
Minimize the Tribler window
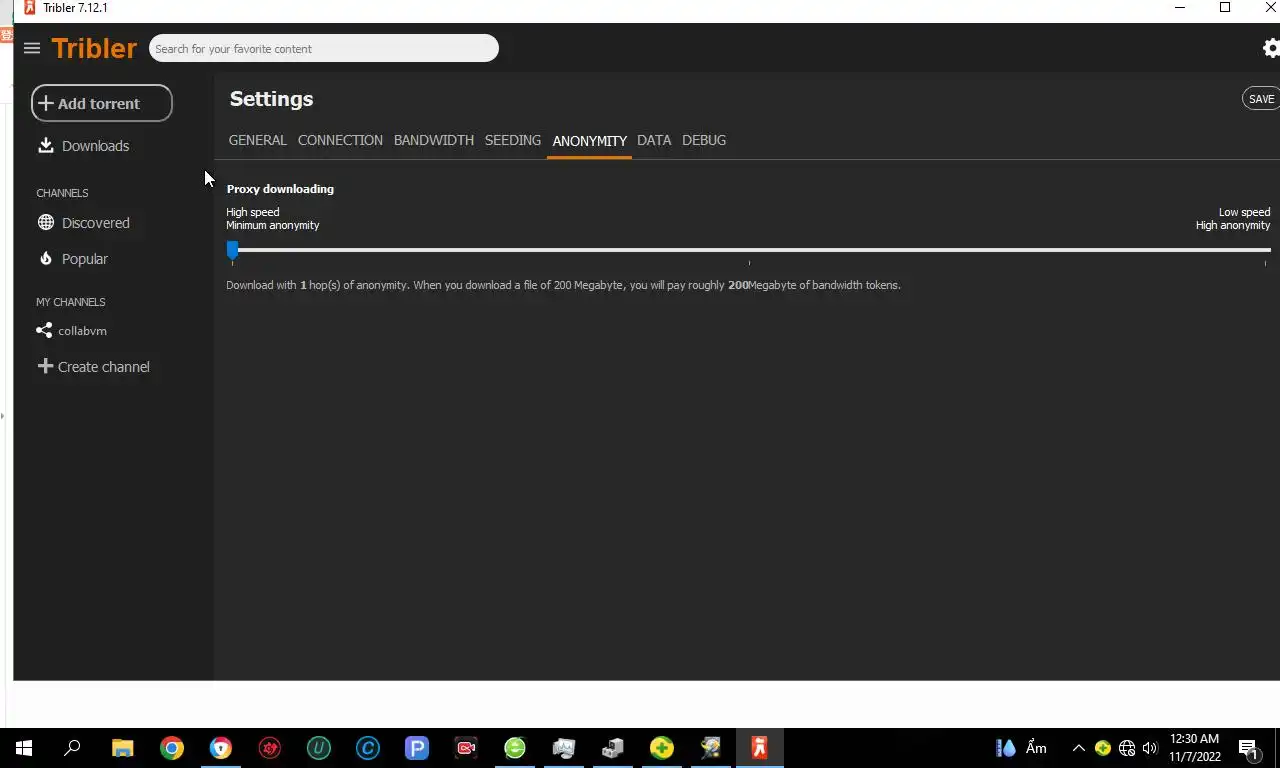click(x=1180, y=8)
